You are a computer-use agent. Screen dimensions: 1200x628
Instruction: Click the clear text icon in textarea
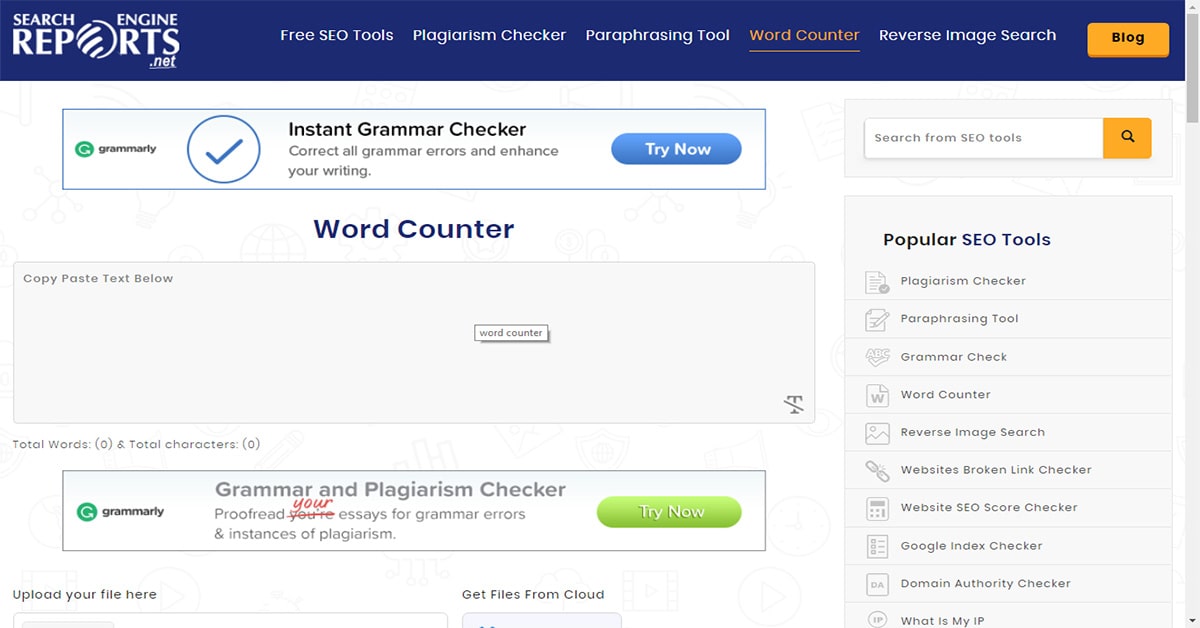[793, 404]
